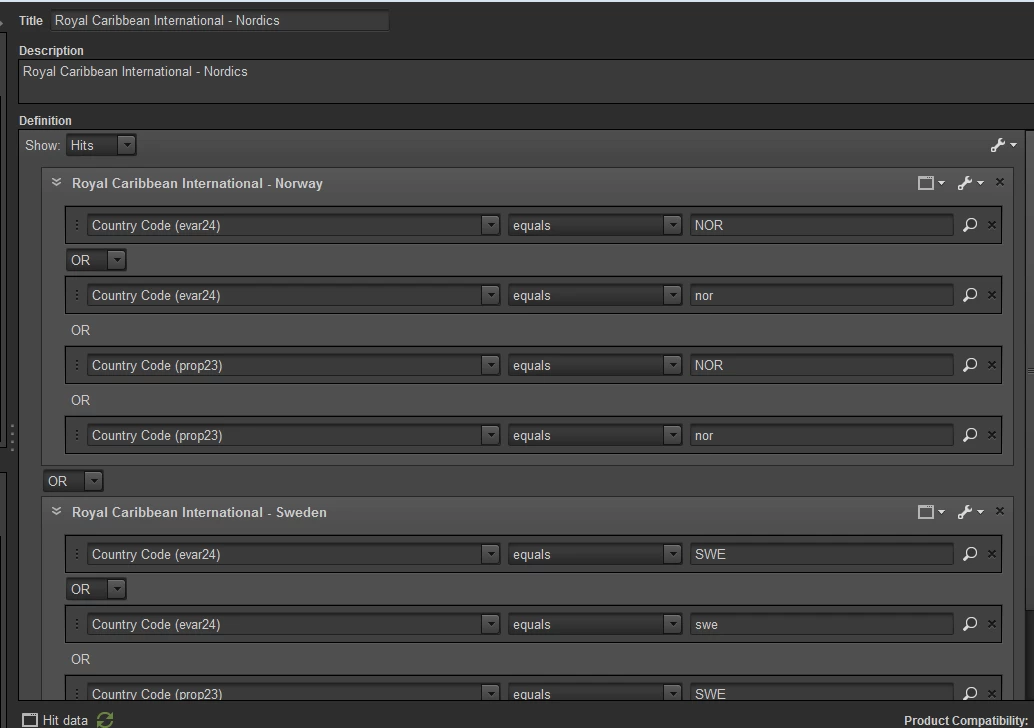Grab drag handle of evar24 equals NOR rule
Viewport: 1034px width, 728px height.
[76, 225]
